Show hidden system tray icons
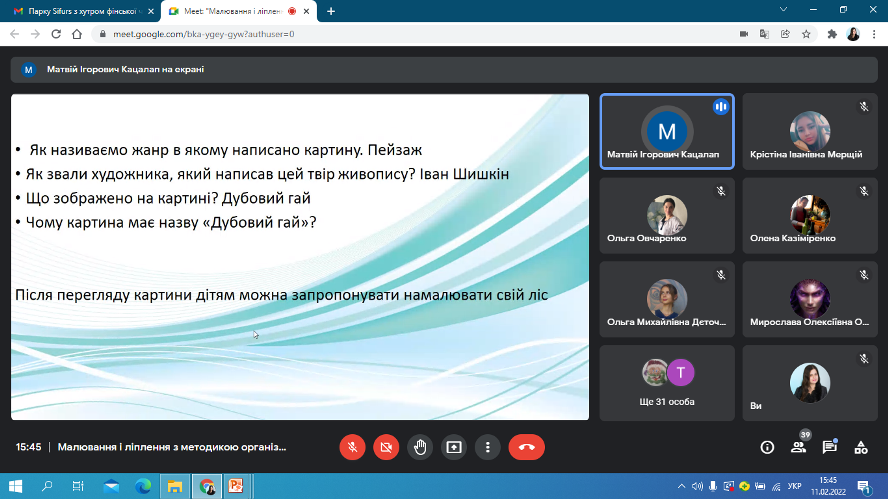 681,486
